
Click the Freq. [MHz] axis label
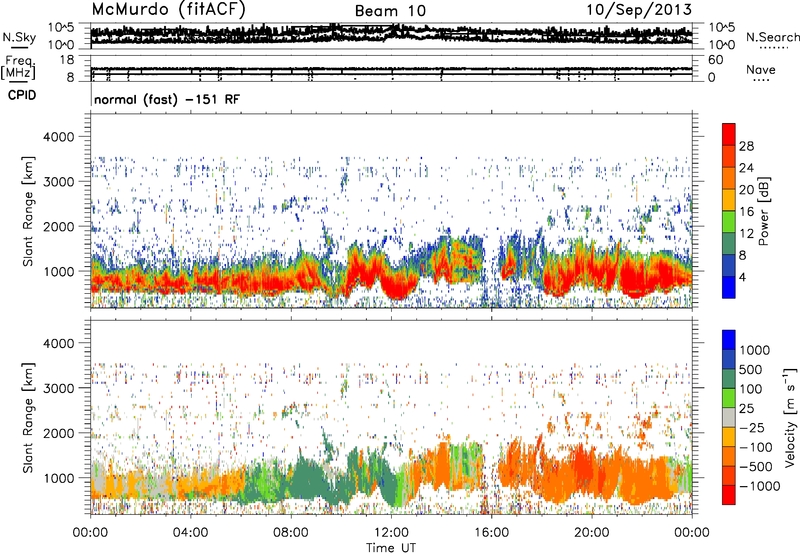coord(18,67)
